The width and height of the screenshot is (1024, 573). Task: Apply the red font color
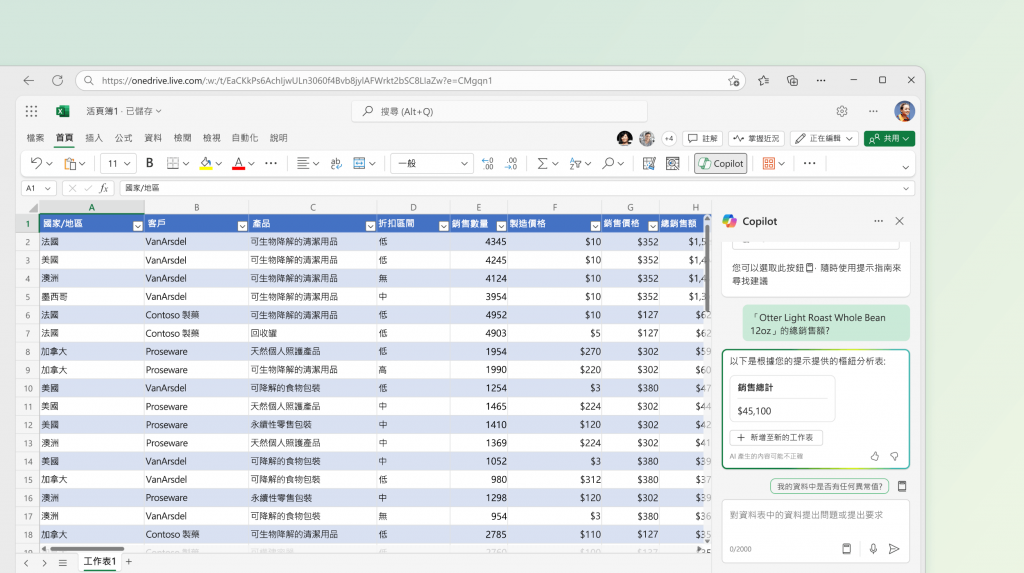pyautogui.click(x=238, y=163)
